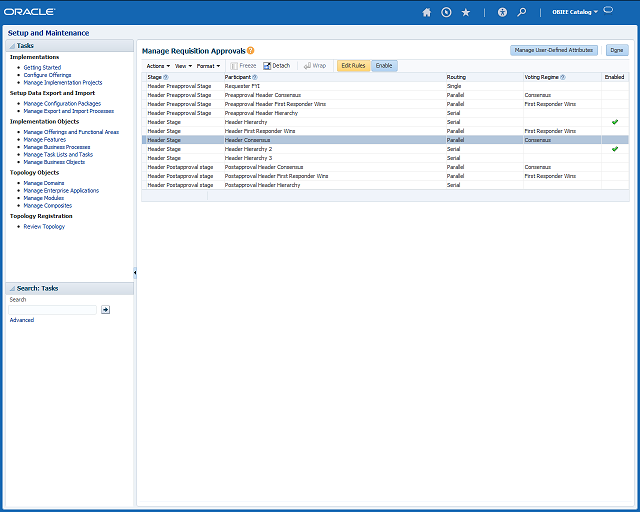The height and width of the screenshot is (512, 640).
Task: Click the Advanced search link
Action: 22,320
